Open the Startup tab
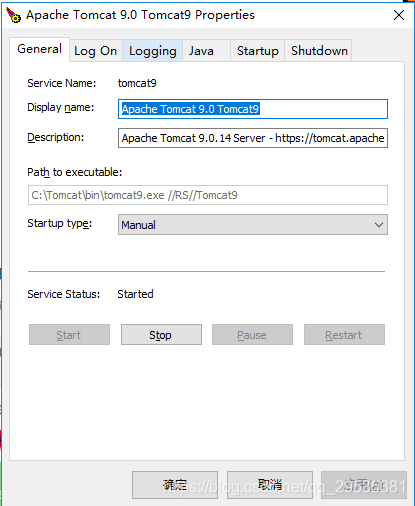This screenshot has width=415, height=506. click(258, 51)
